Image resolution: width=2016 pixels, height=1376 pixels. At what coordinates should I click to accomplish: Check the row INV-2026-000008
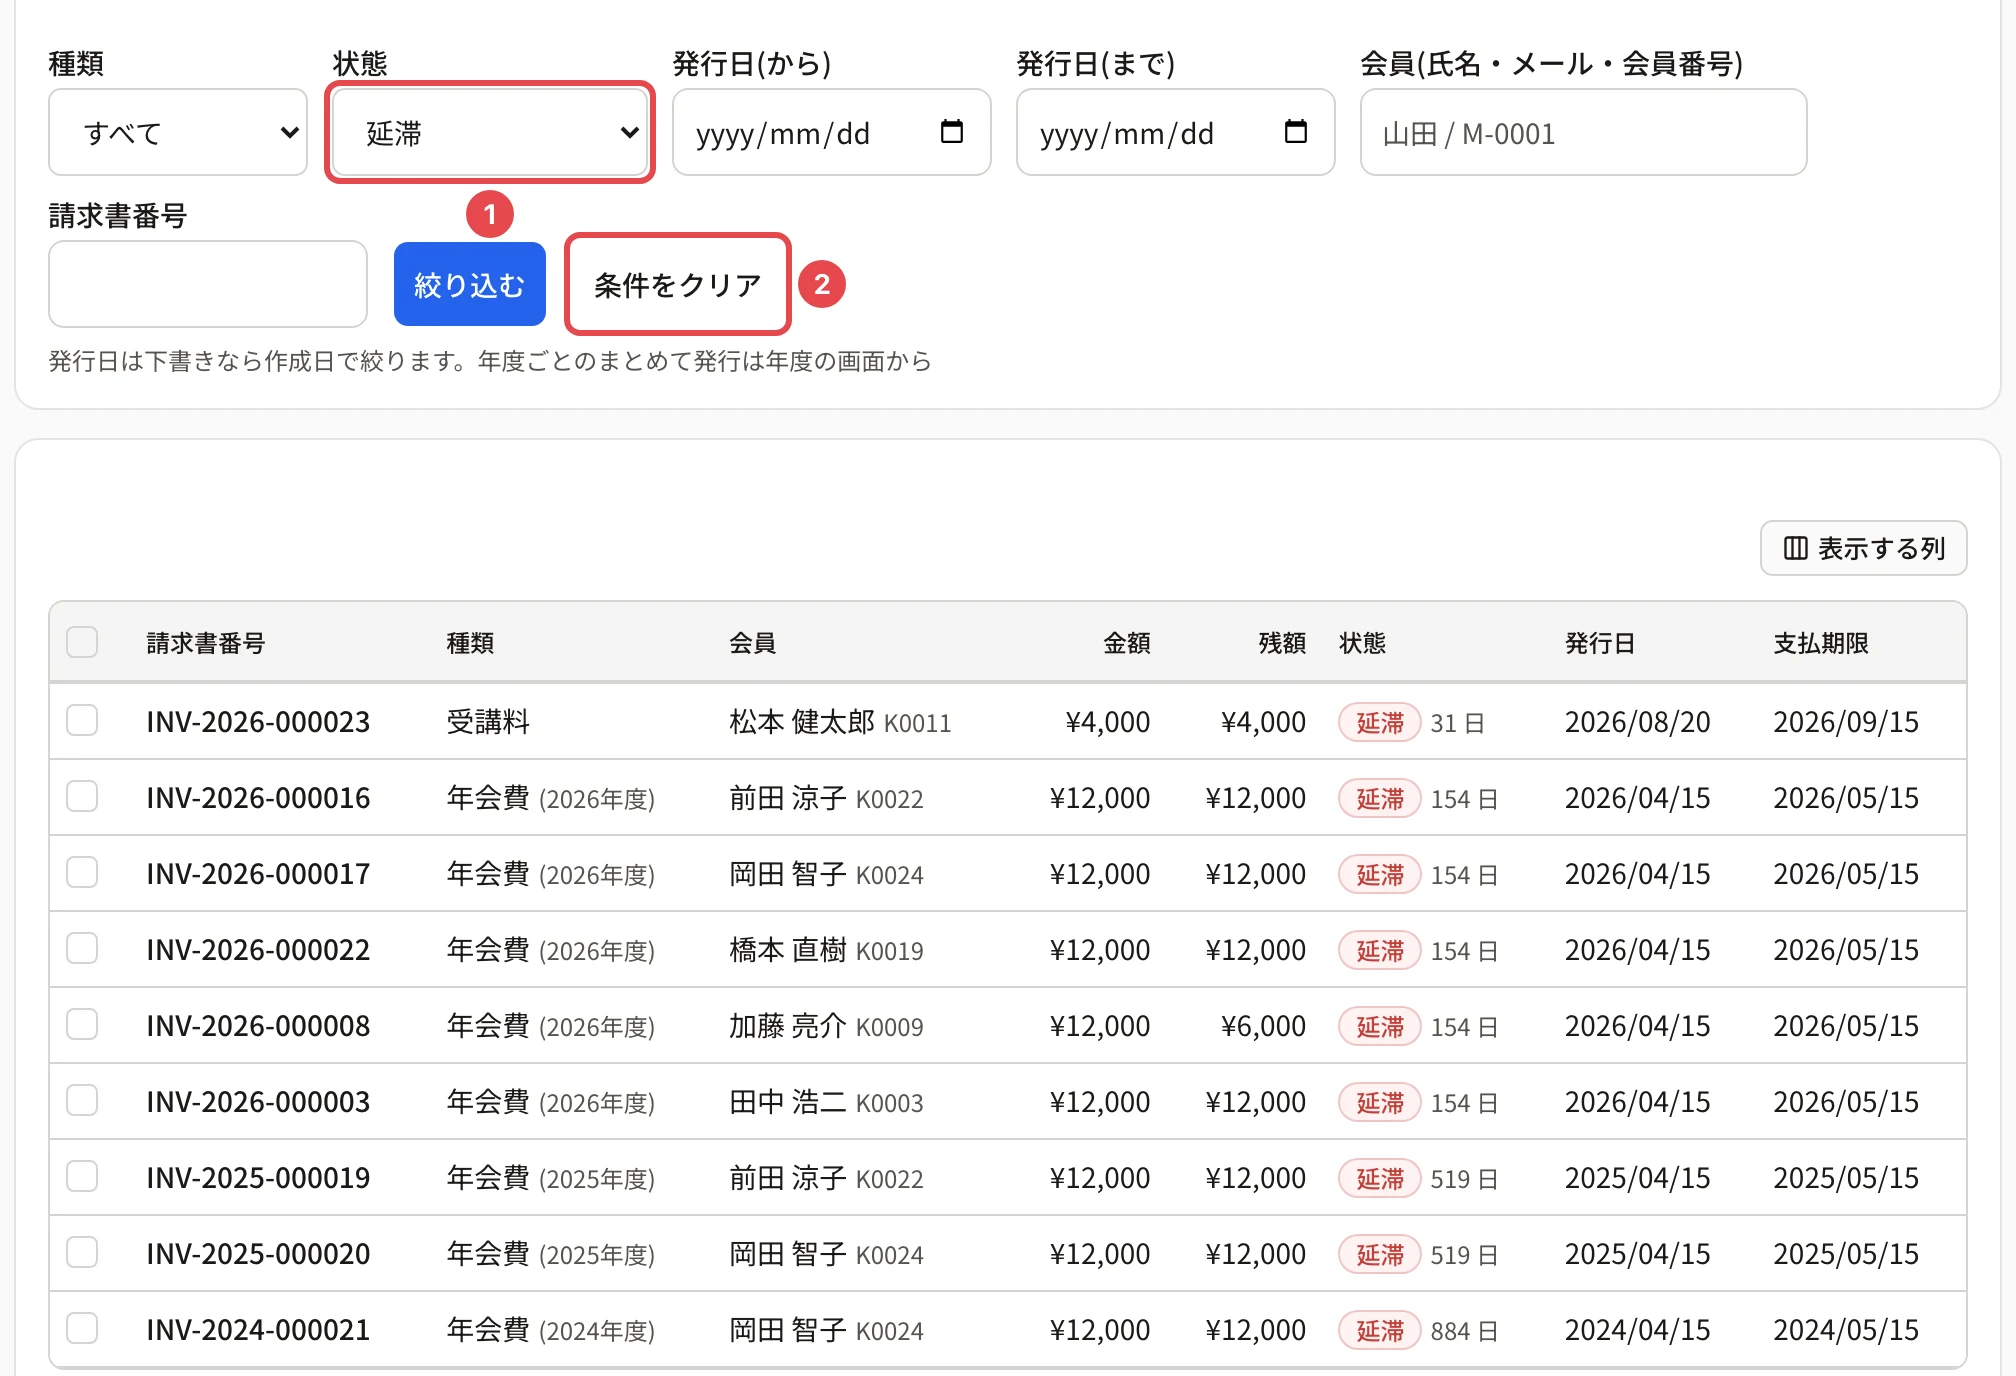[82, 1024]
